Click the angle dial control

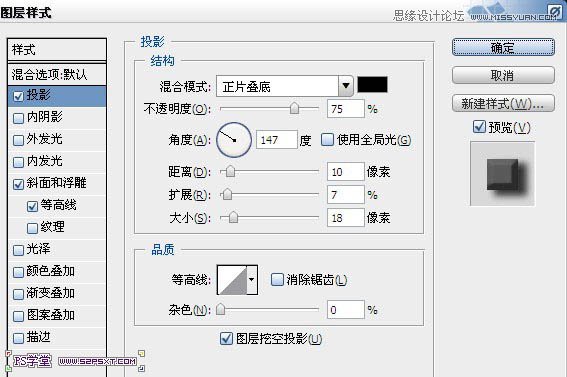pos(234,140)
